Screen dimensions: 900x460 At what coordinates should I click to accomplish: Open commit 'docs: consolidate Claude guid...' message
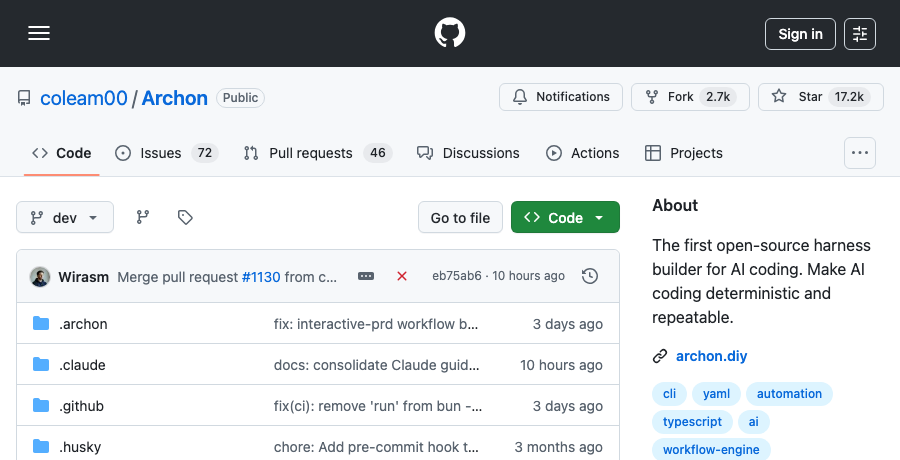377,365
